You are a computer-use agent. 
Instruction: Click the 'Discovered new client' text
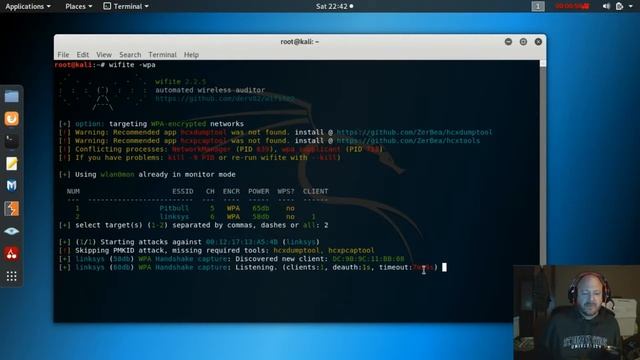tap(281, 259)
